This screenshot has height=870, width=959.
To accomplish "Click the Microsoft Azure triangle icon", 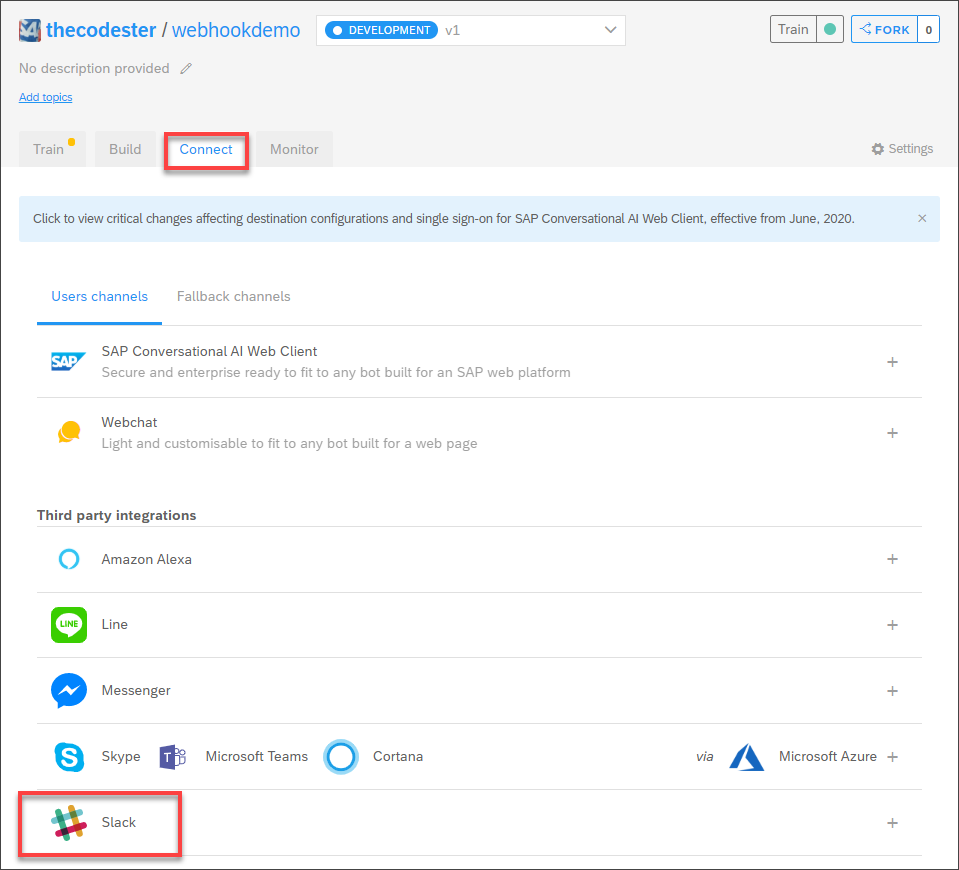I will click(746, 757).
